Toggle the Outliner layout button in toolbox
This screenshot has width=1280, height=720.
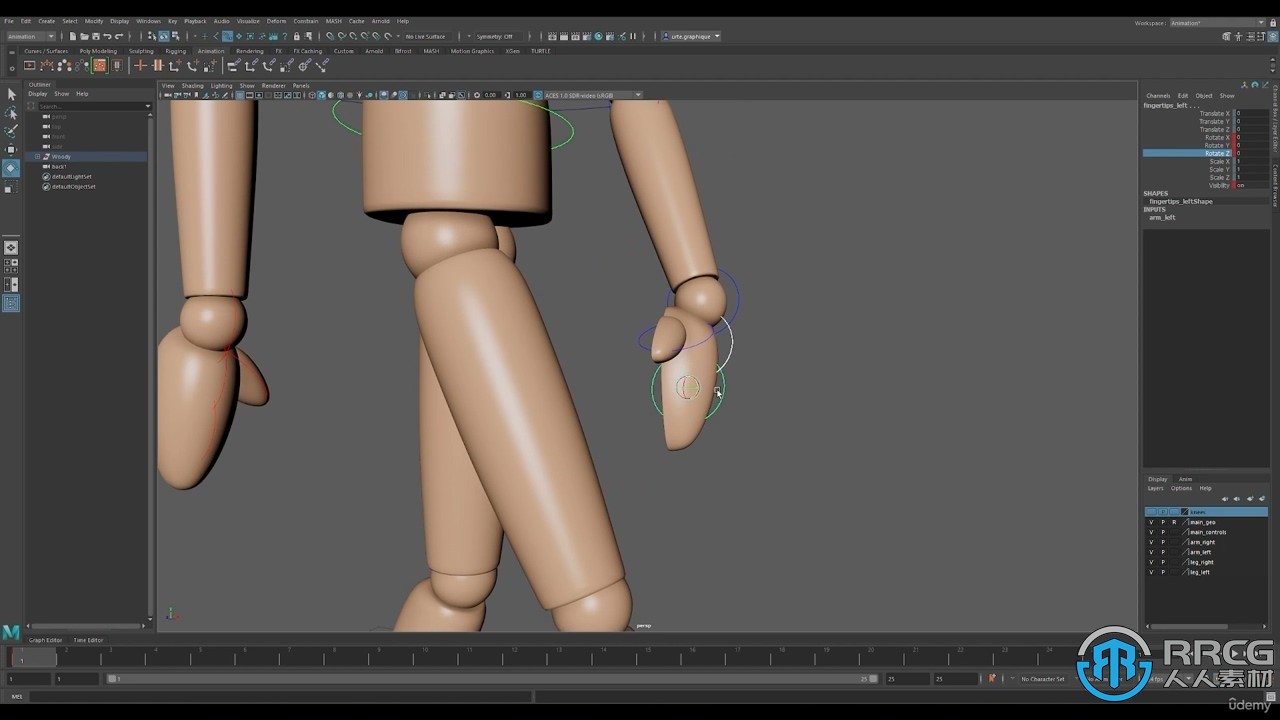(x=11, y=303)
